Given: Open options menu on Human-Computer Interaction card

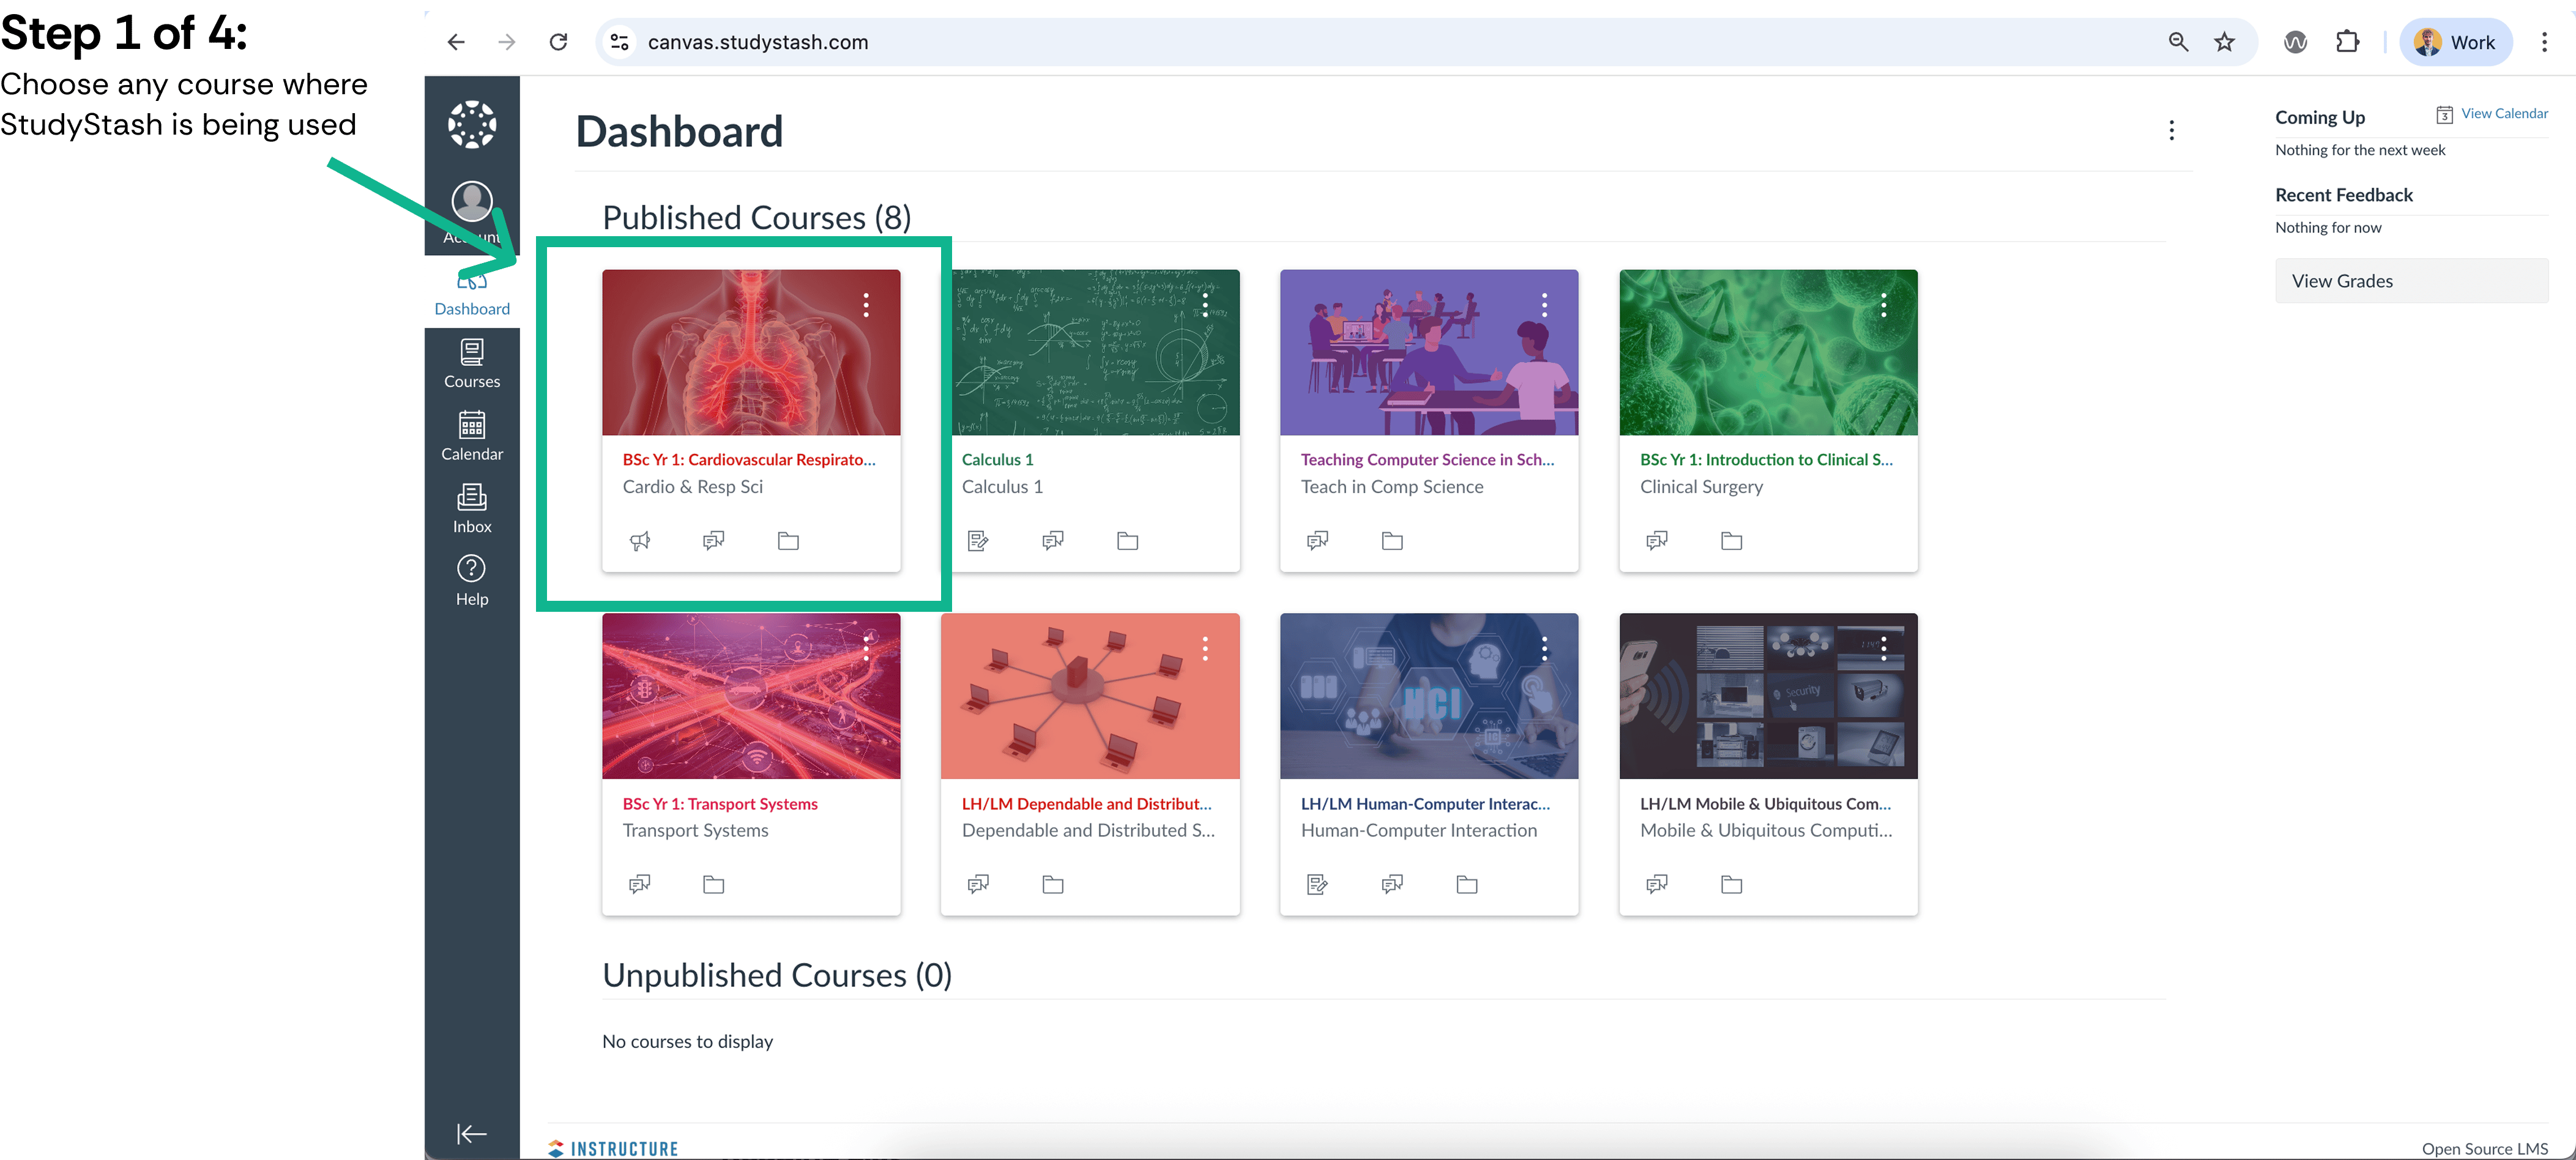Looking at the screenshot, I should 1544,649.
